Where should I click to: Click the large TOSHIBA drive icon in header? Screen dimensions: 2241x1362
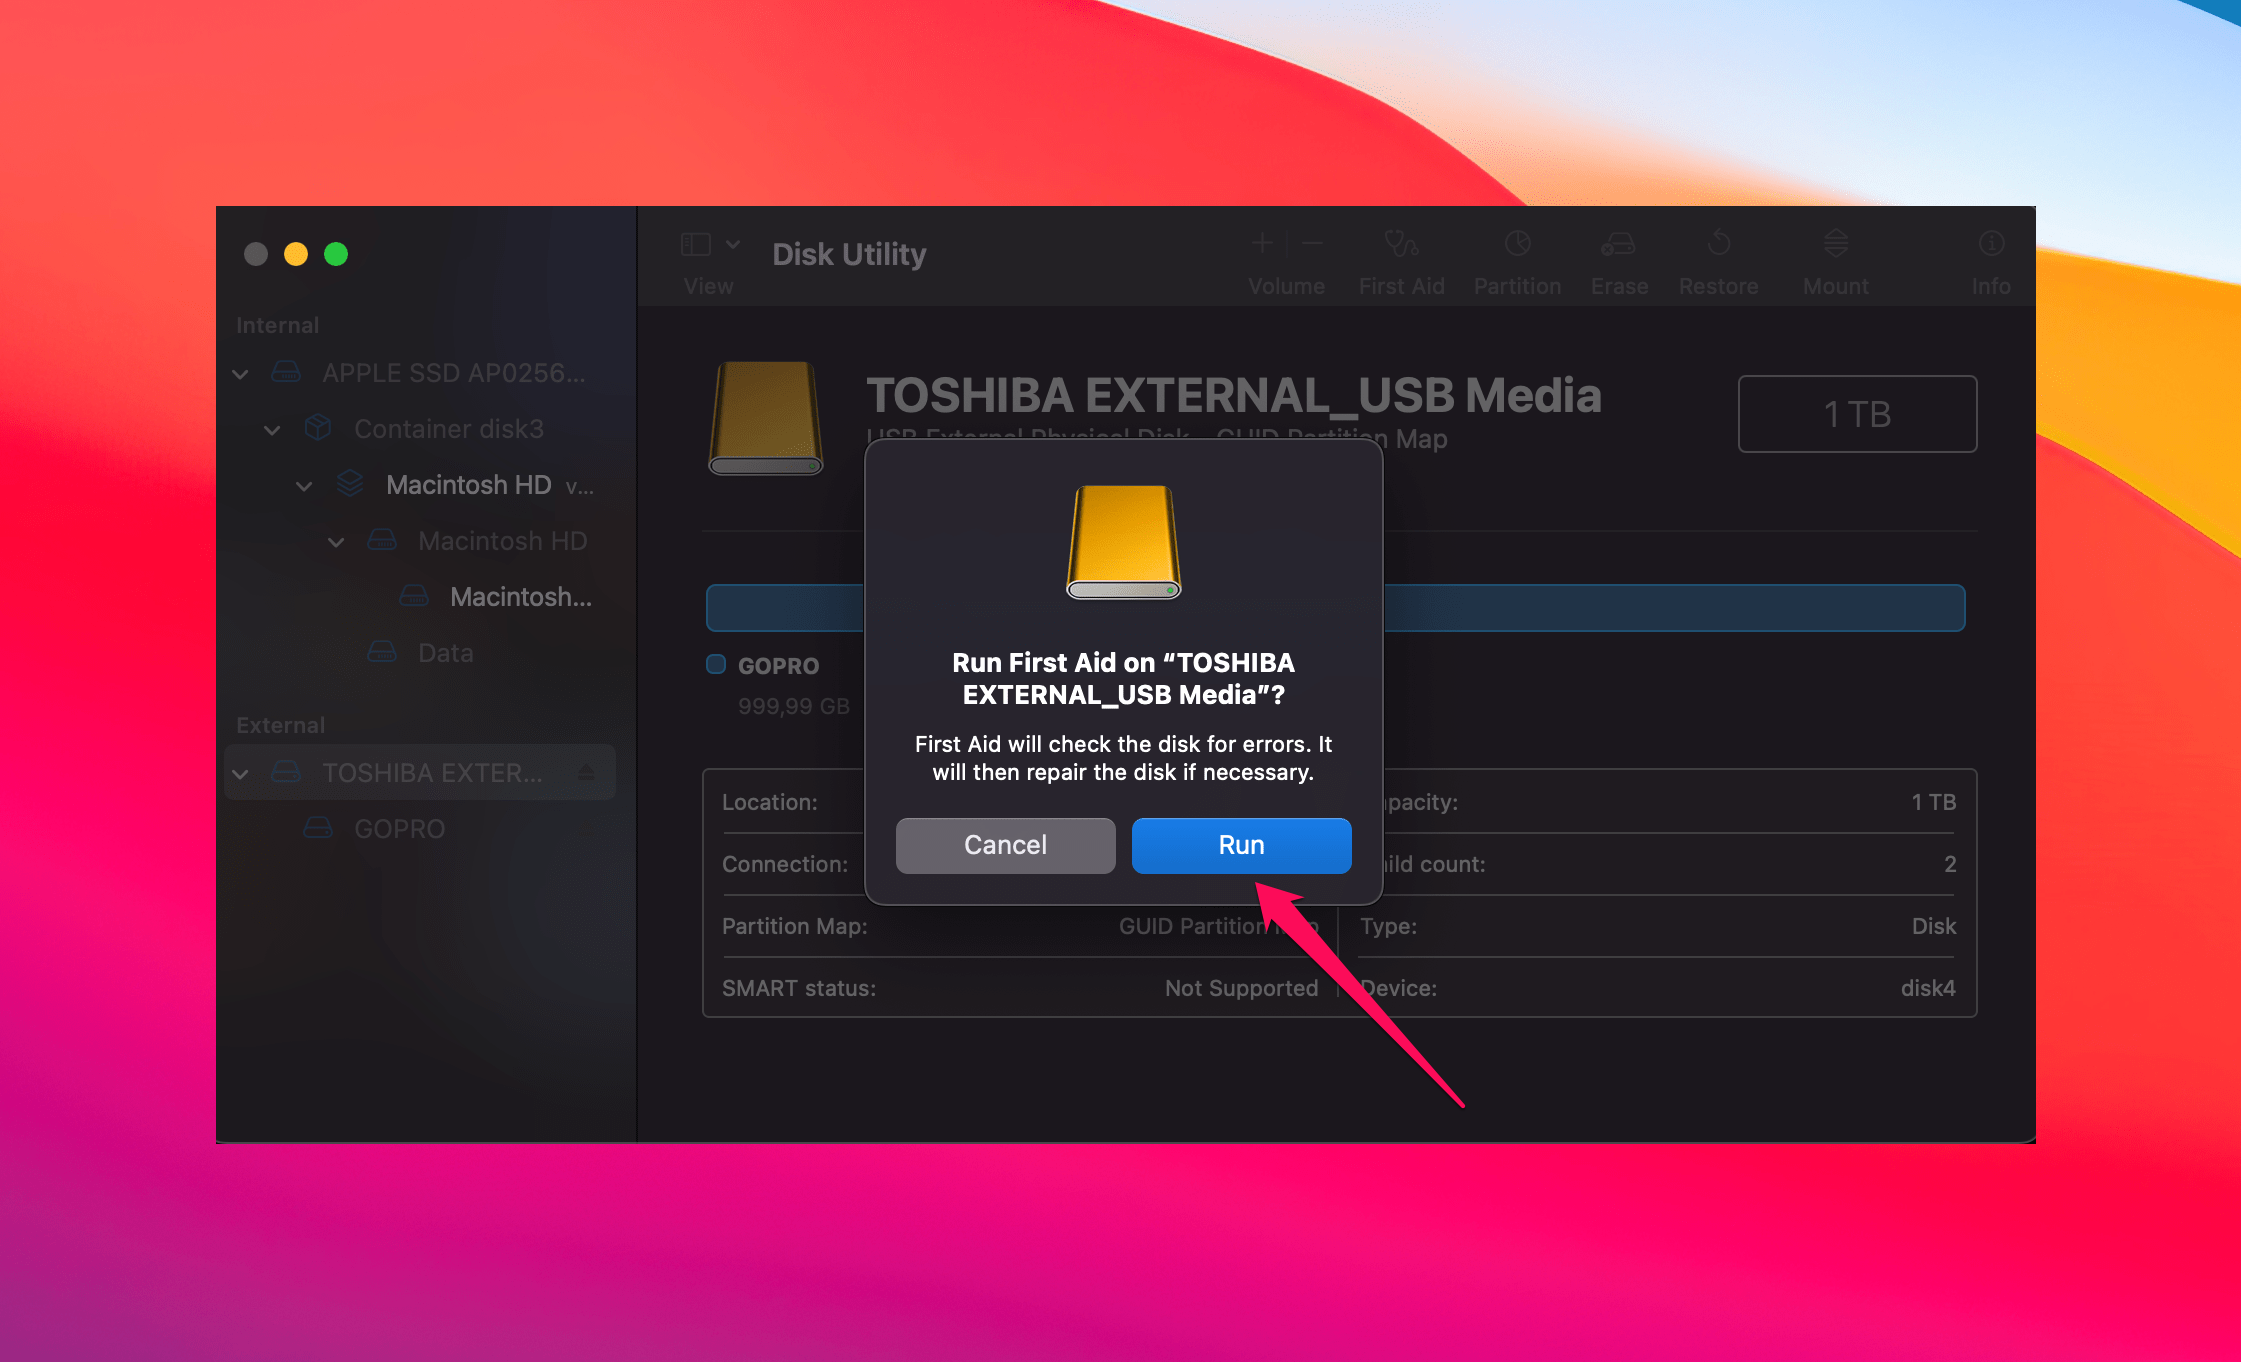coord(766,418)
